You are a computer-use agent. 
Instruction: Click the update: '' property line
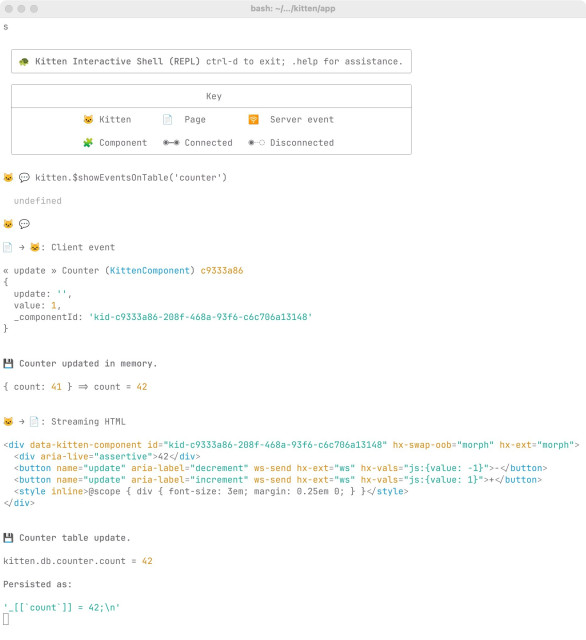(x=43, y=294)
